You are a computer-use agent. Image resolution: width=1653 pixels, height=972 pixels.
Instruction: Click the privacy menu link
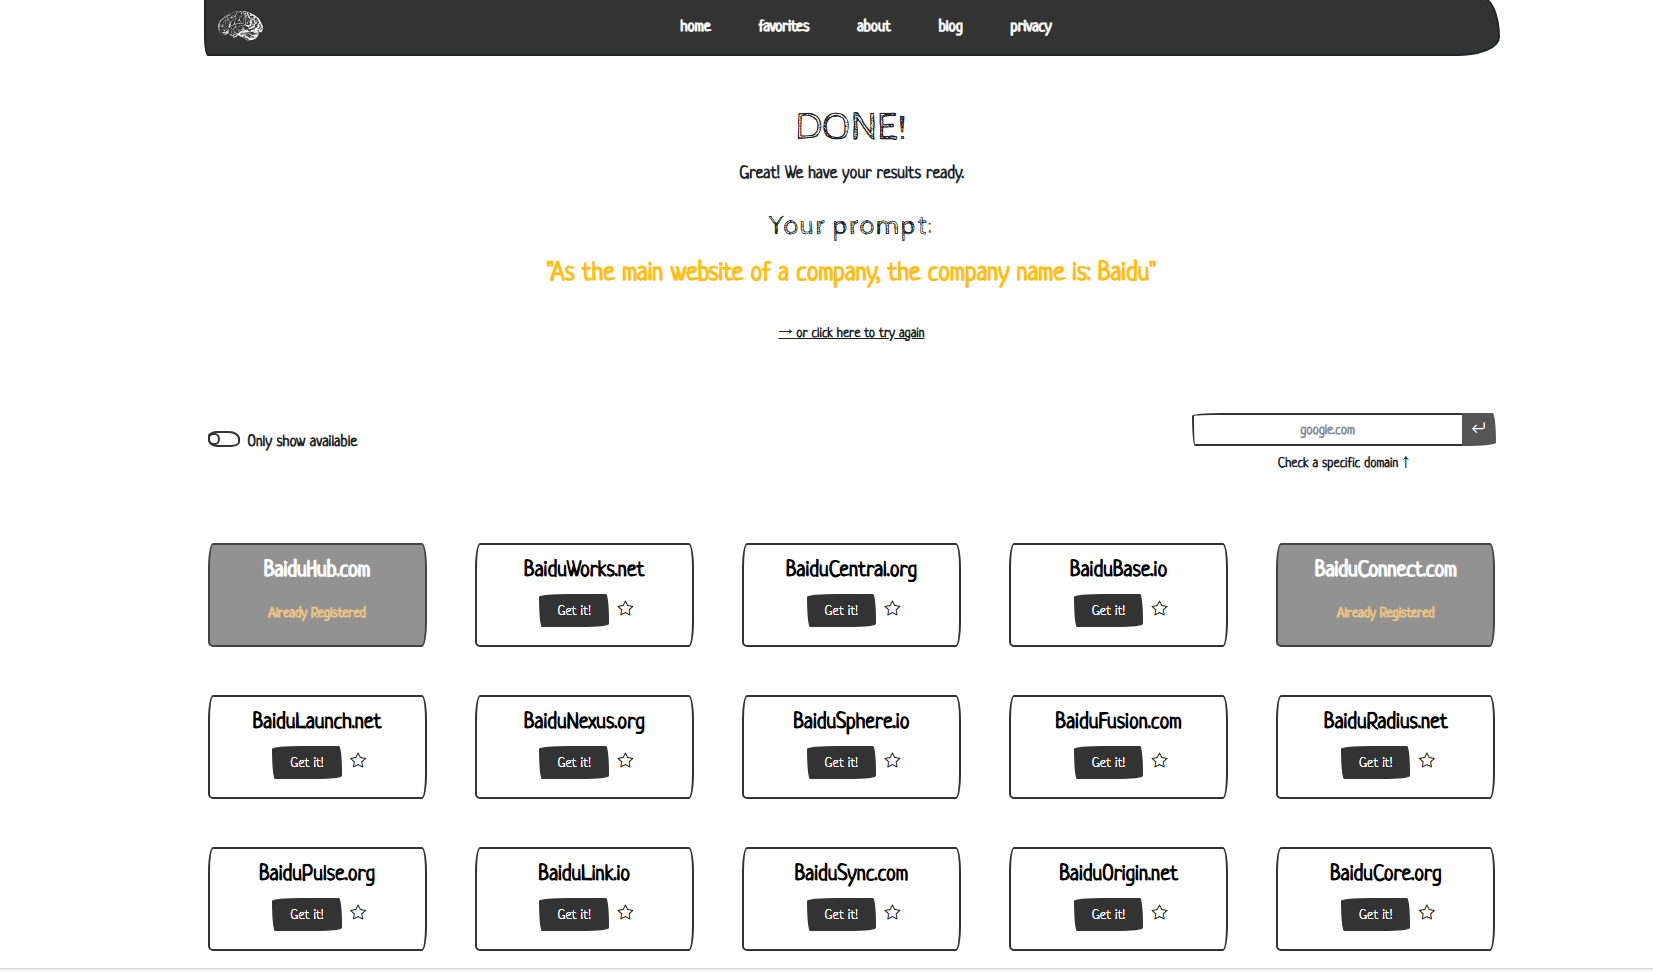pos(1030,26)
